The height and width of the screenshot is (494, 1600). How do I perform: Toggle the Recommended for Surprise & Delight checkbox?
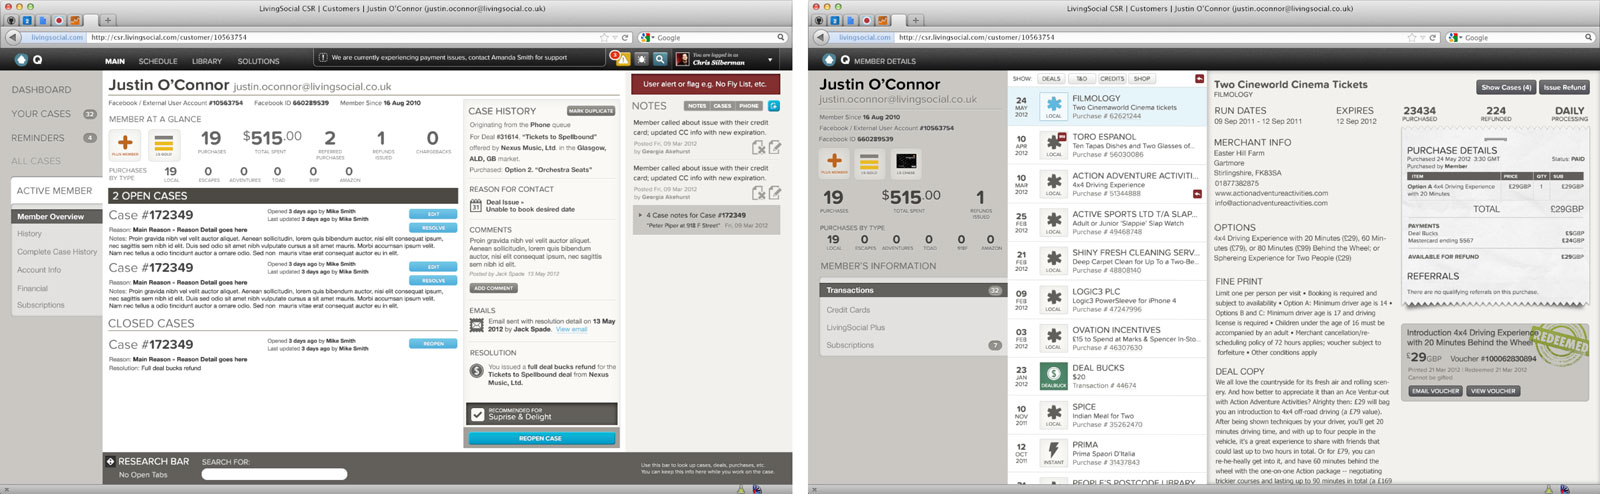[478, 413]
